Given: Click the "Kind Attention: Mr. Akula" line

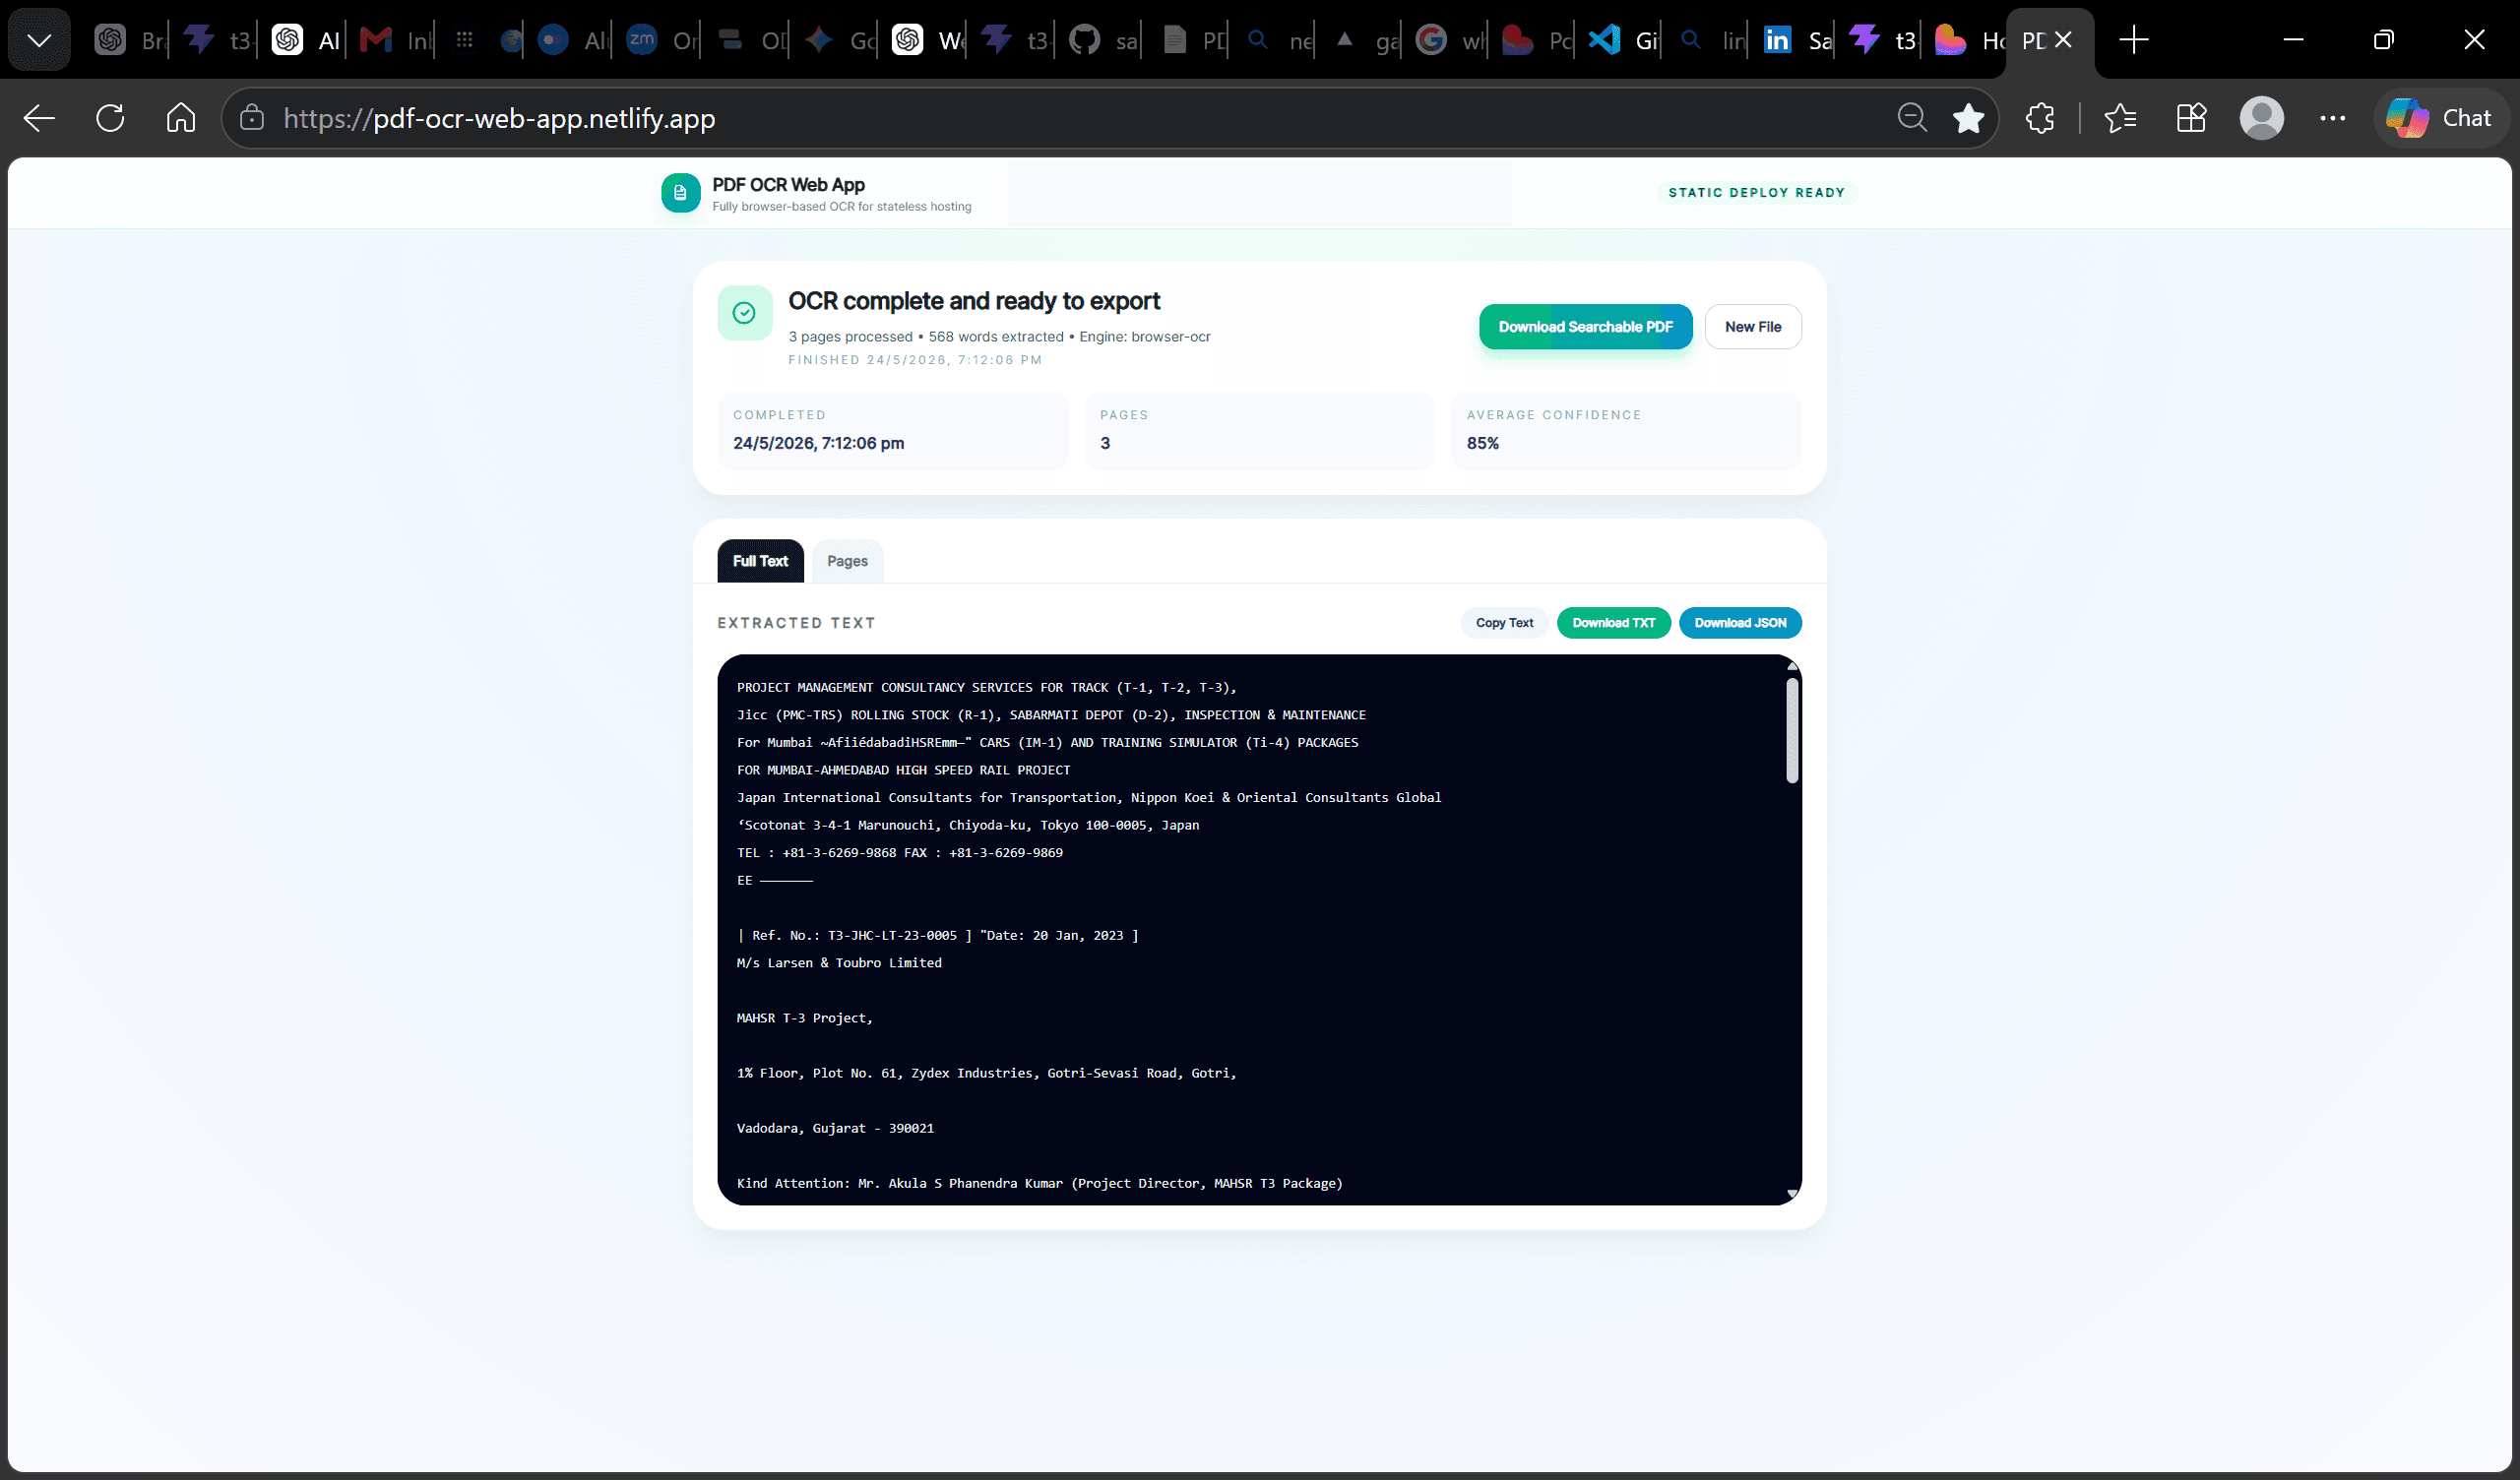Looking at the screenshot, I should (x=1040, y=1183).
